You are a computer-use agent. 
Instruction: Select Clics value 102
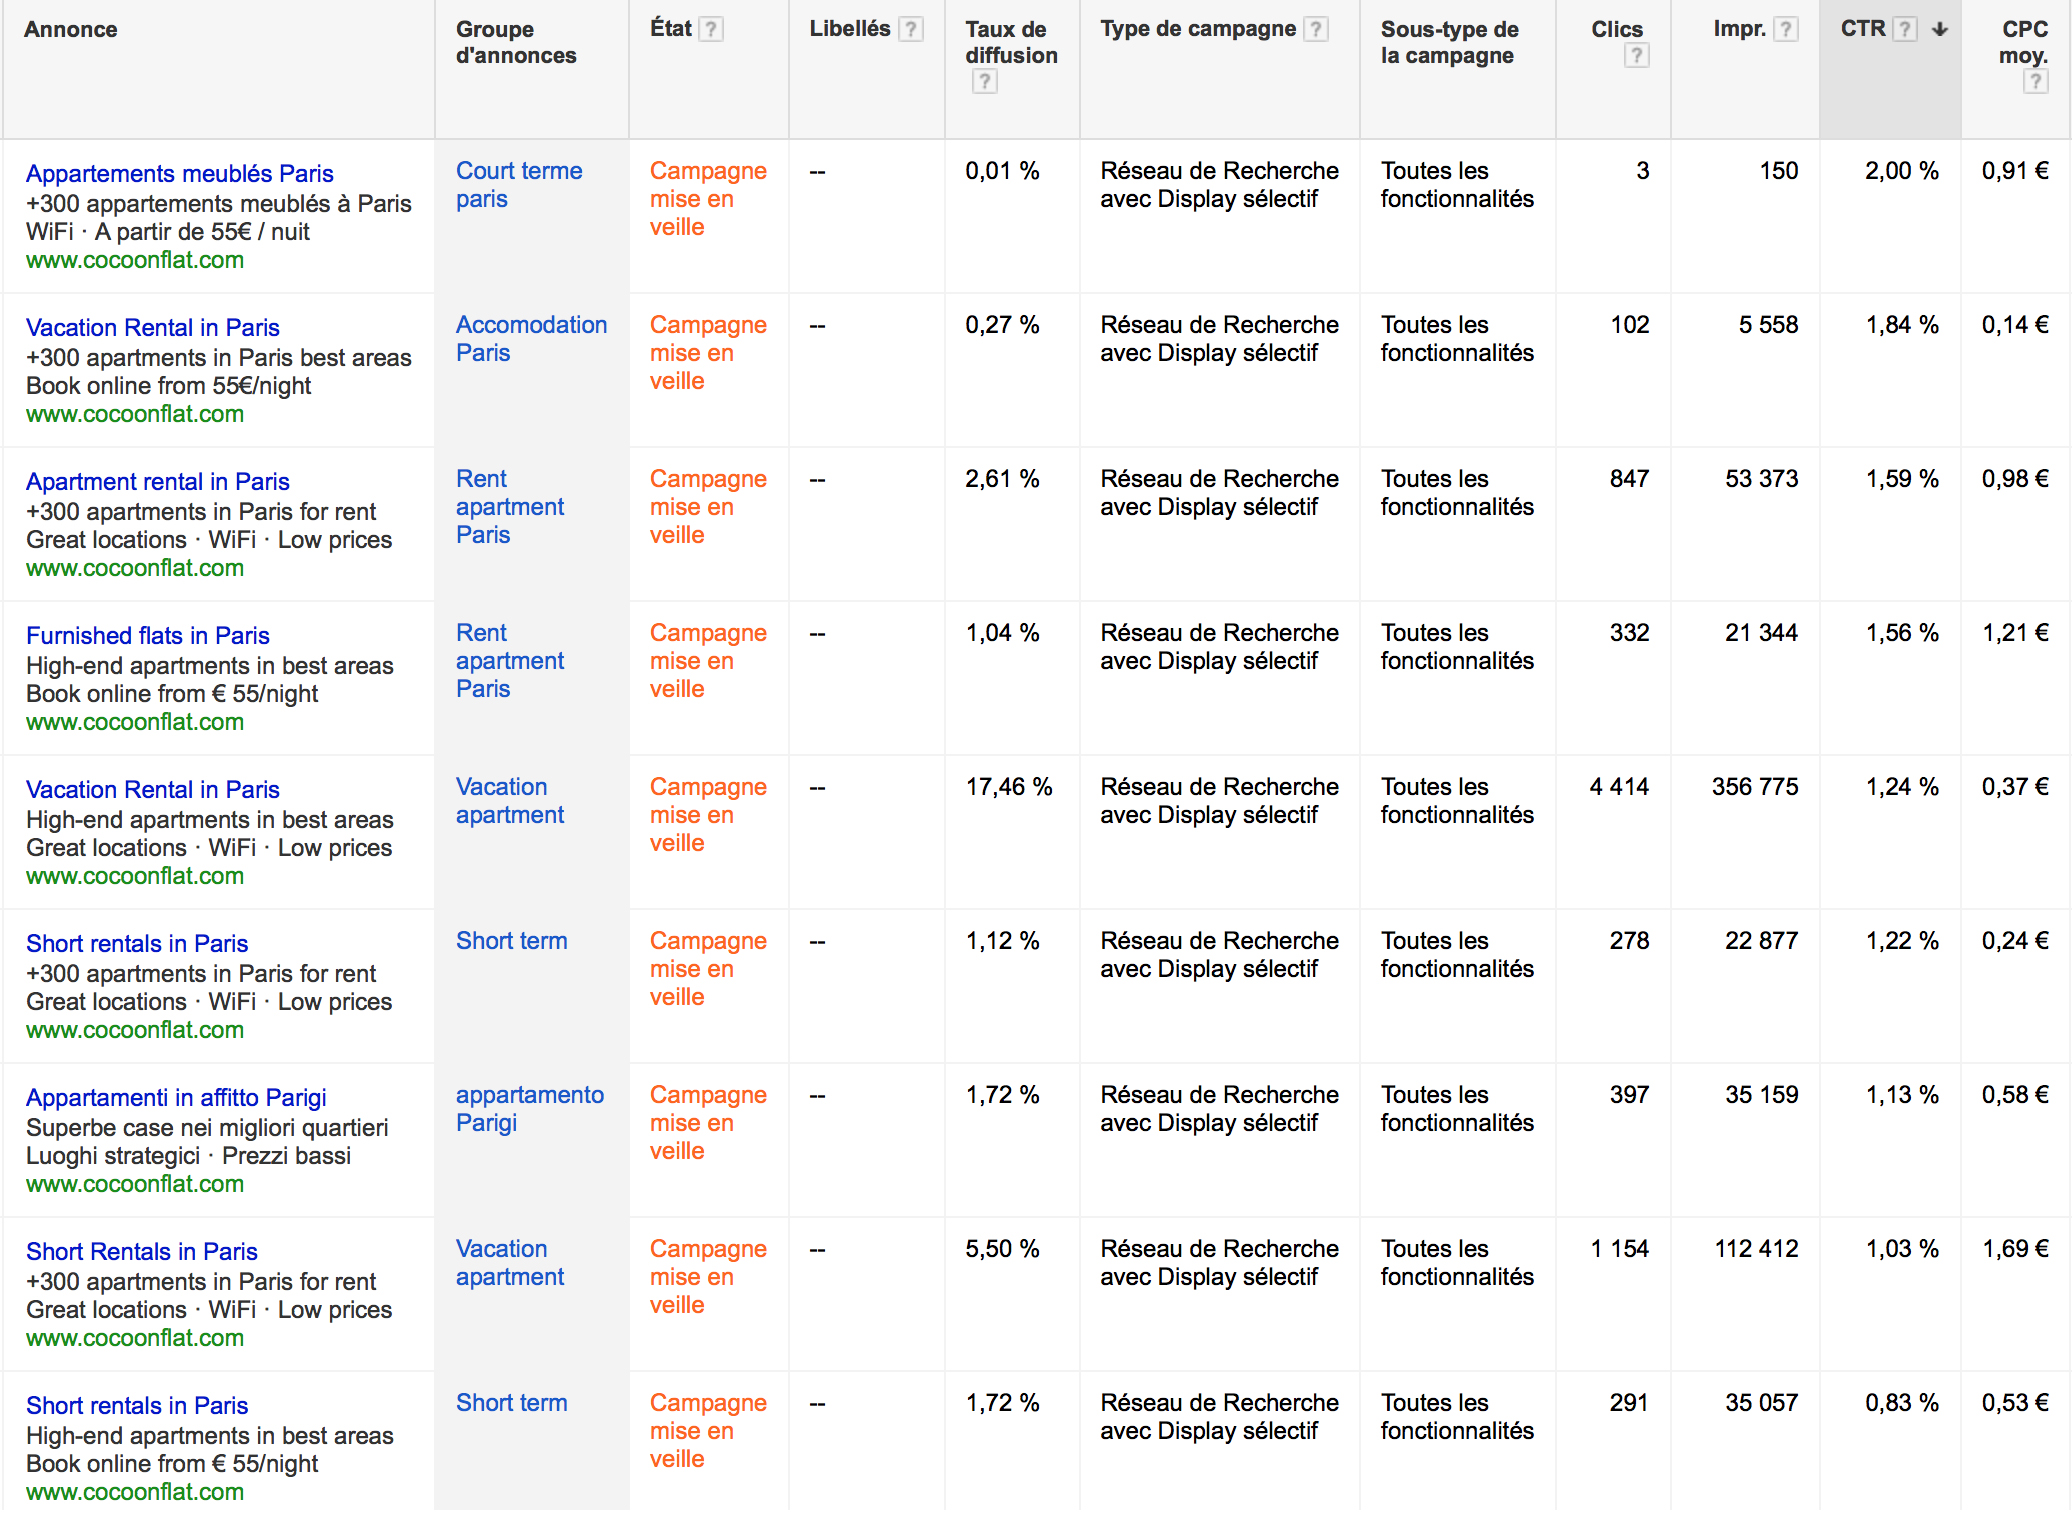pos(1630,325)
